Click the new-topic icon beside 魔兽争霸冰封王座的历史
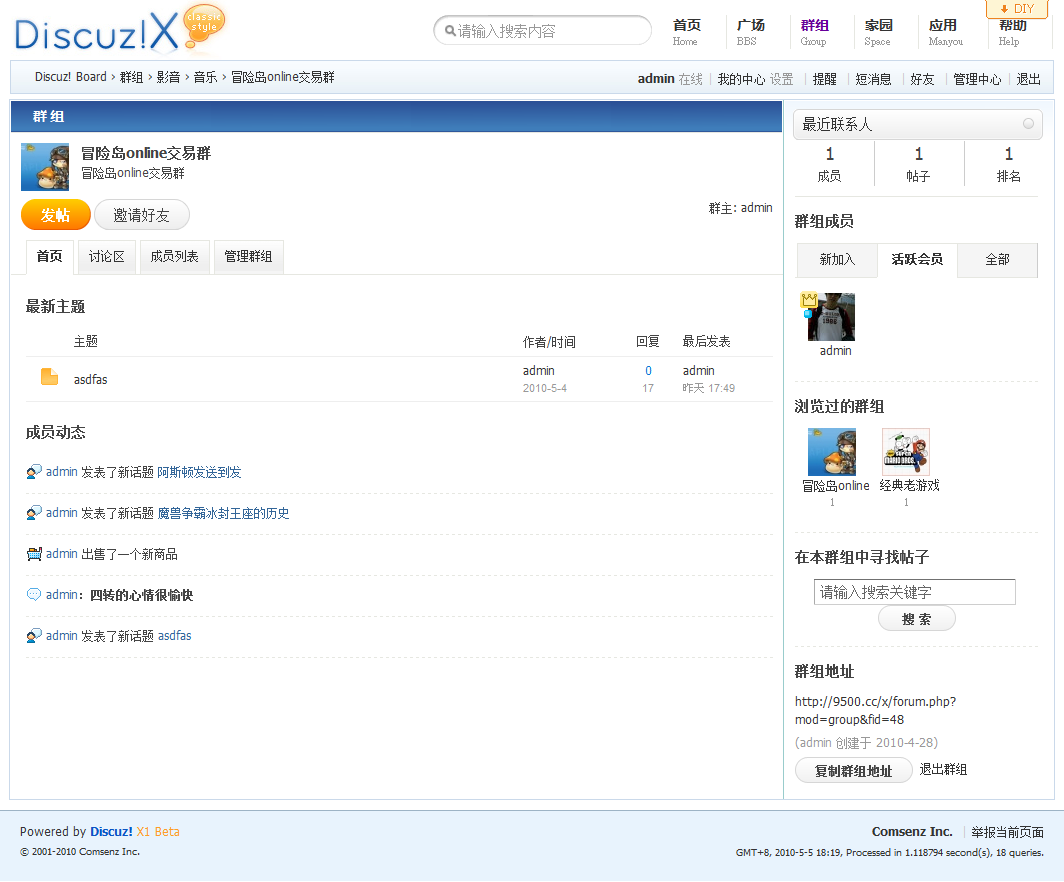The height and width of the screenshot is (882, 1064). click(34, 513)
